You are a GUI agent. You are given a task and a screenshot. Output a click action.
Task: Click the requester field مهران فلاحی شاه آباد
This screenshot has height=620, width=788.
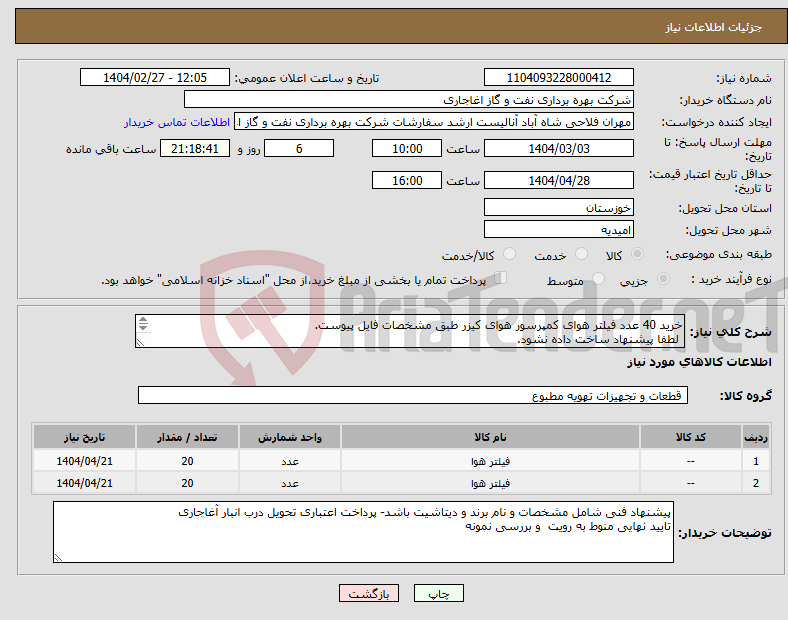click(x=434, y=122)
